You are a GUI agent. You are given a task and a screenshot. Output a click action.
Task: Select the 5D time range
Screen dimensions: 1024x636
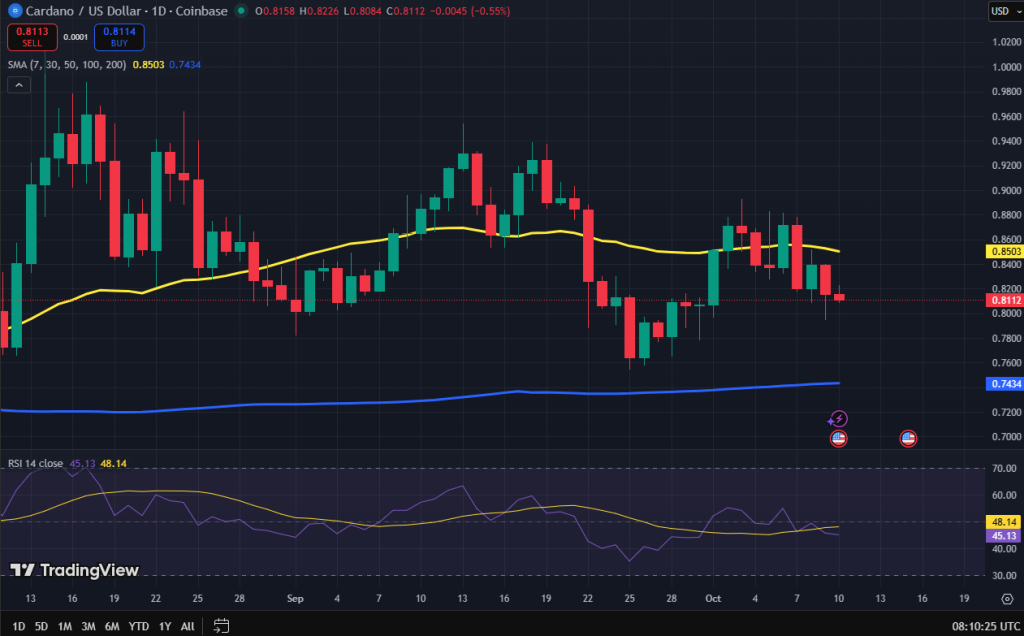point(41,626)
